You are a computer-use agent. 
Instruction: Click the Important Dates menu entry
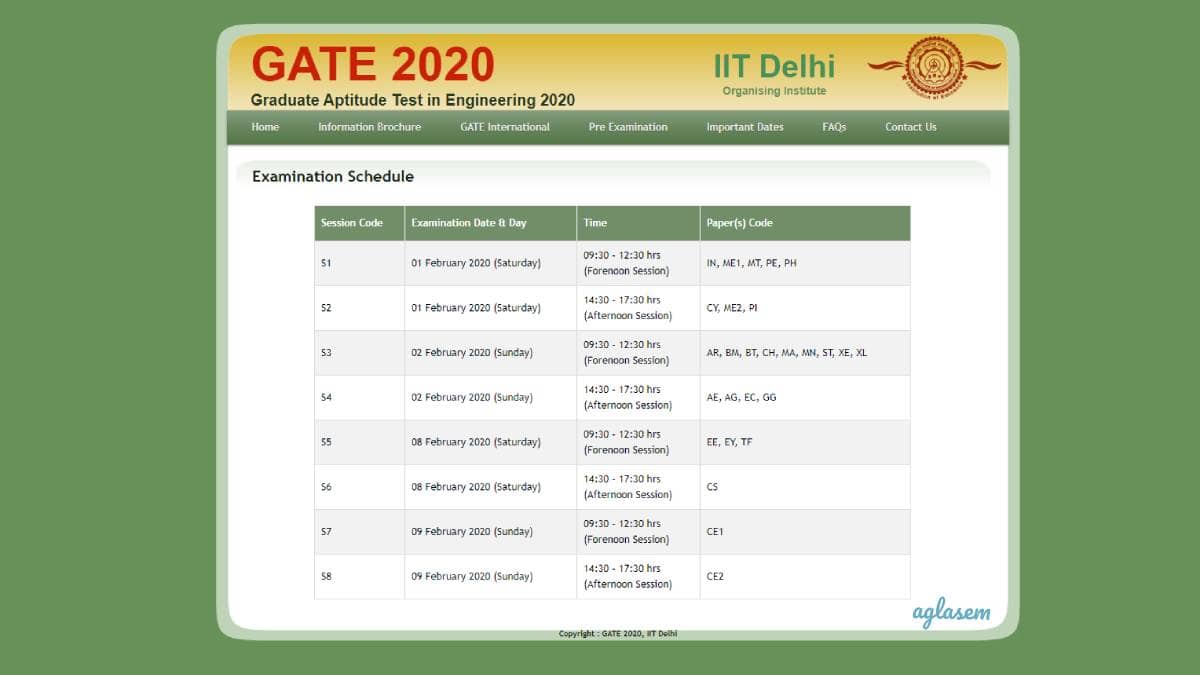click(x=745, y=127)
